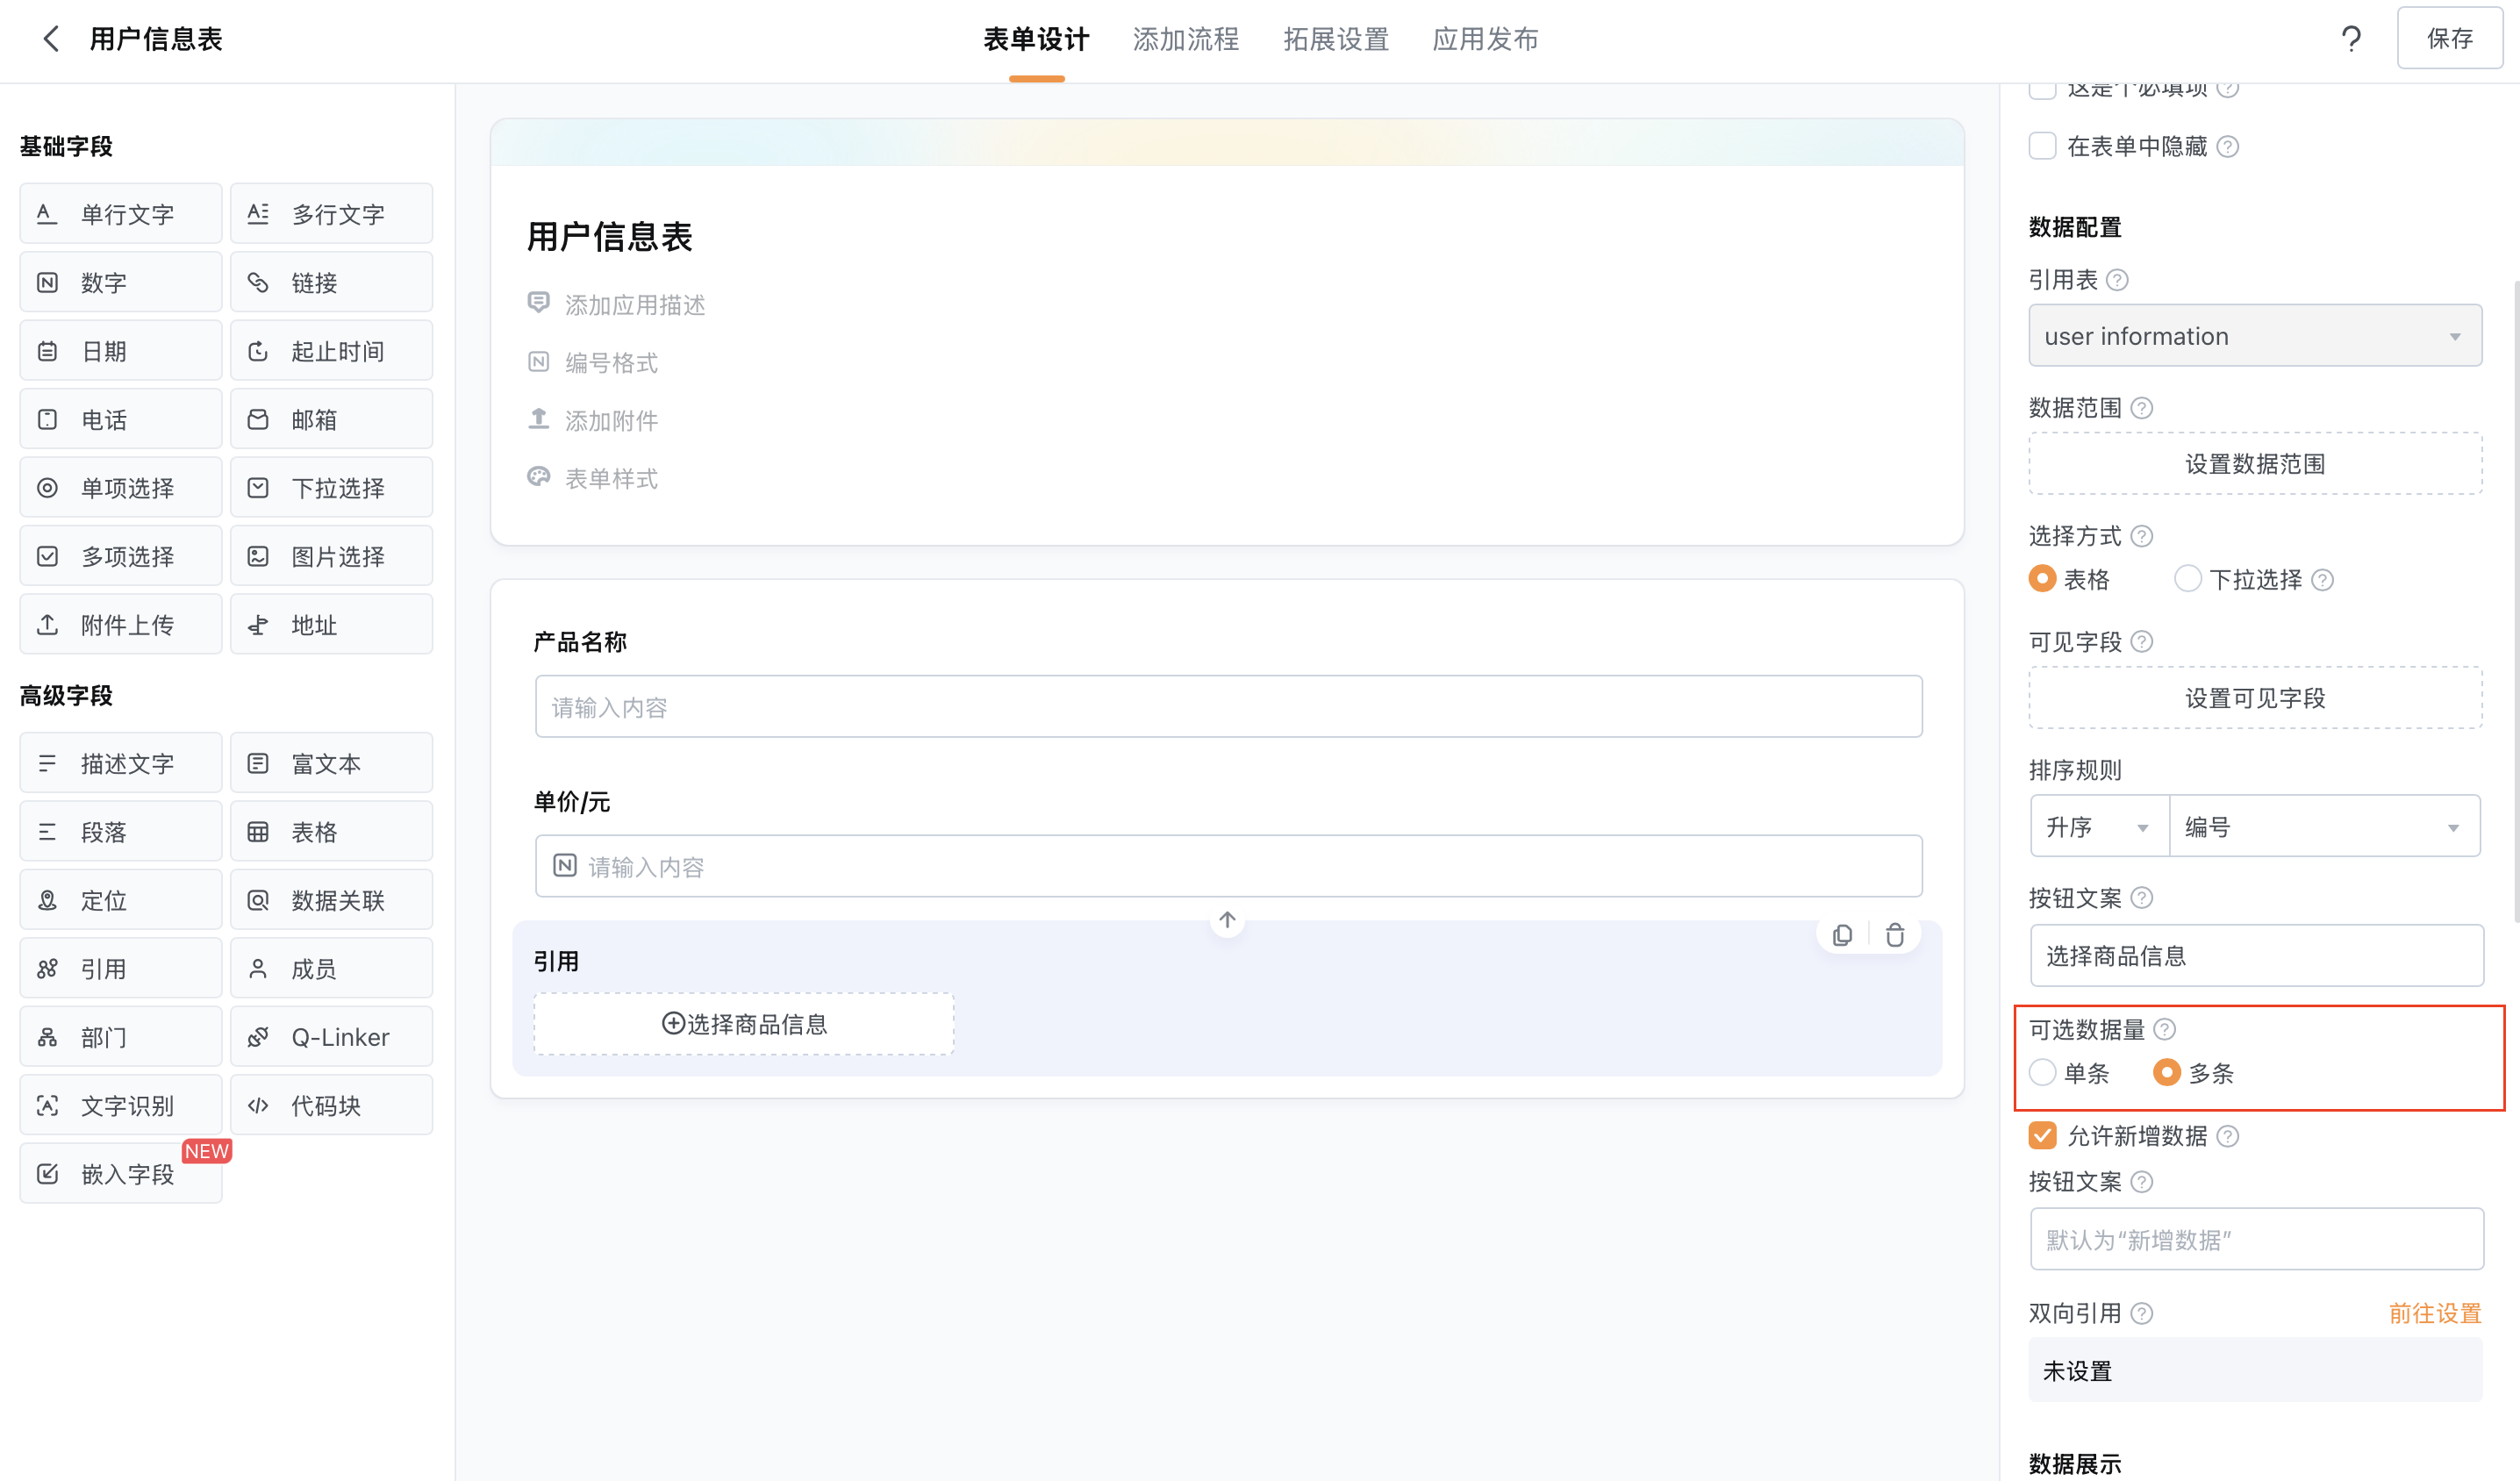Viewport: 2520px width, 1481px height.
Task: Click the 产品名称 input field
Action: coord(1228,707)
